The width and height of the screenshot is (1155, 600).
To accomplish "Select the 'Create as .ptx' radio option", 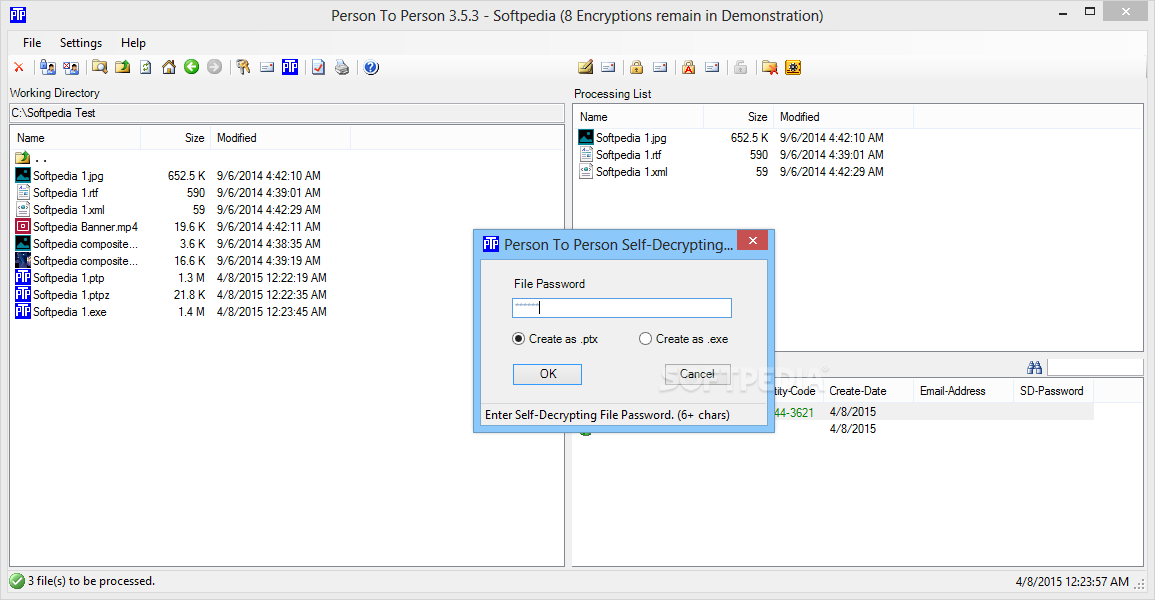I will pos(555,339).
